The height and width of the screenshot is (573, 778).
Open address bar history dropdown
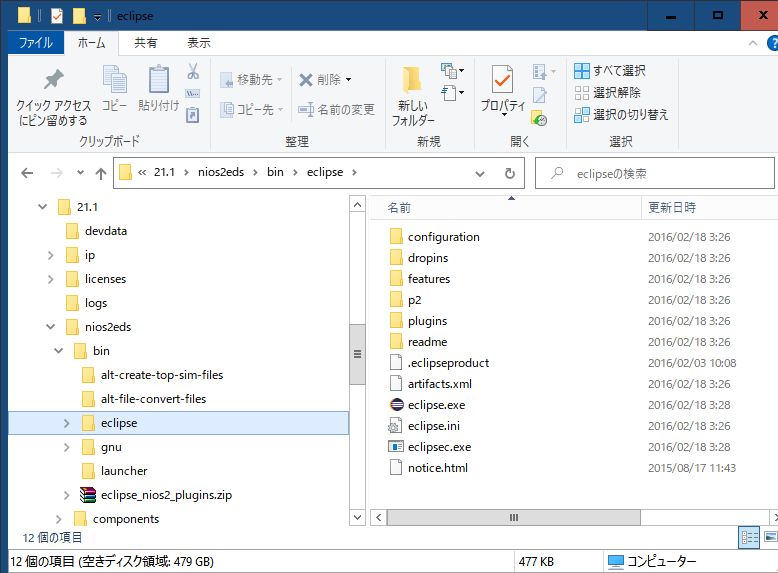pos(480,173)
